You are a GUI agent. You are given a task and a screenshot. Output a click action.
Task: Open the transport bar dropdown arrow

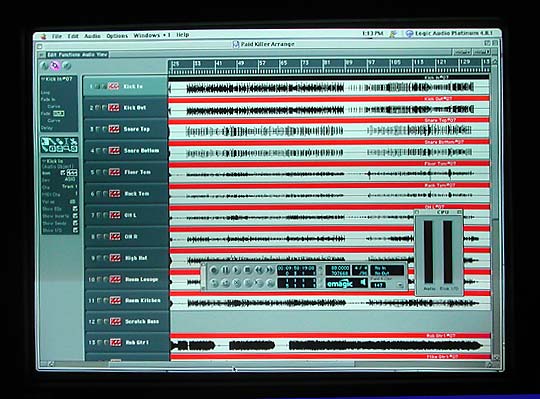pos(400,285)
